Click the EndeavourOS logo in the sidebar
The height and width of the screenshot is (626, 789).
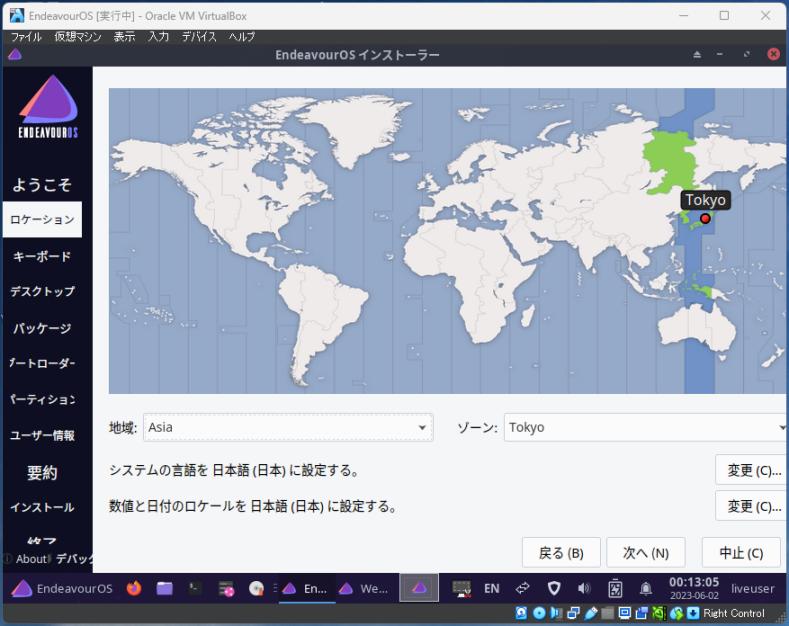coord(48,106)
